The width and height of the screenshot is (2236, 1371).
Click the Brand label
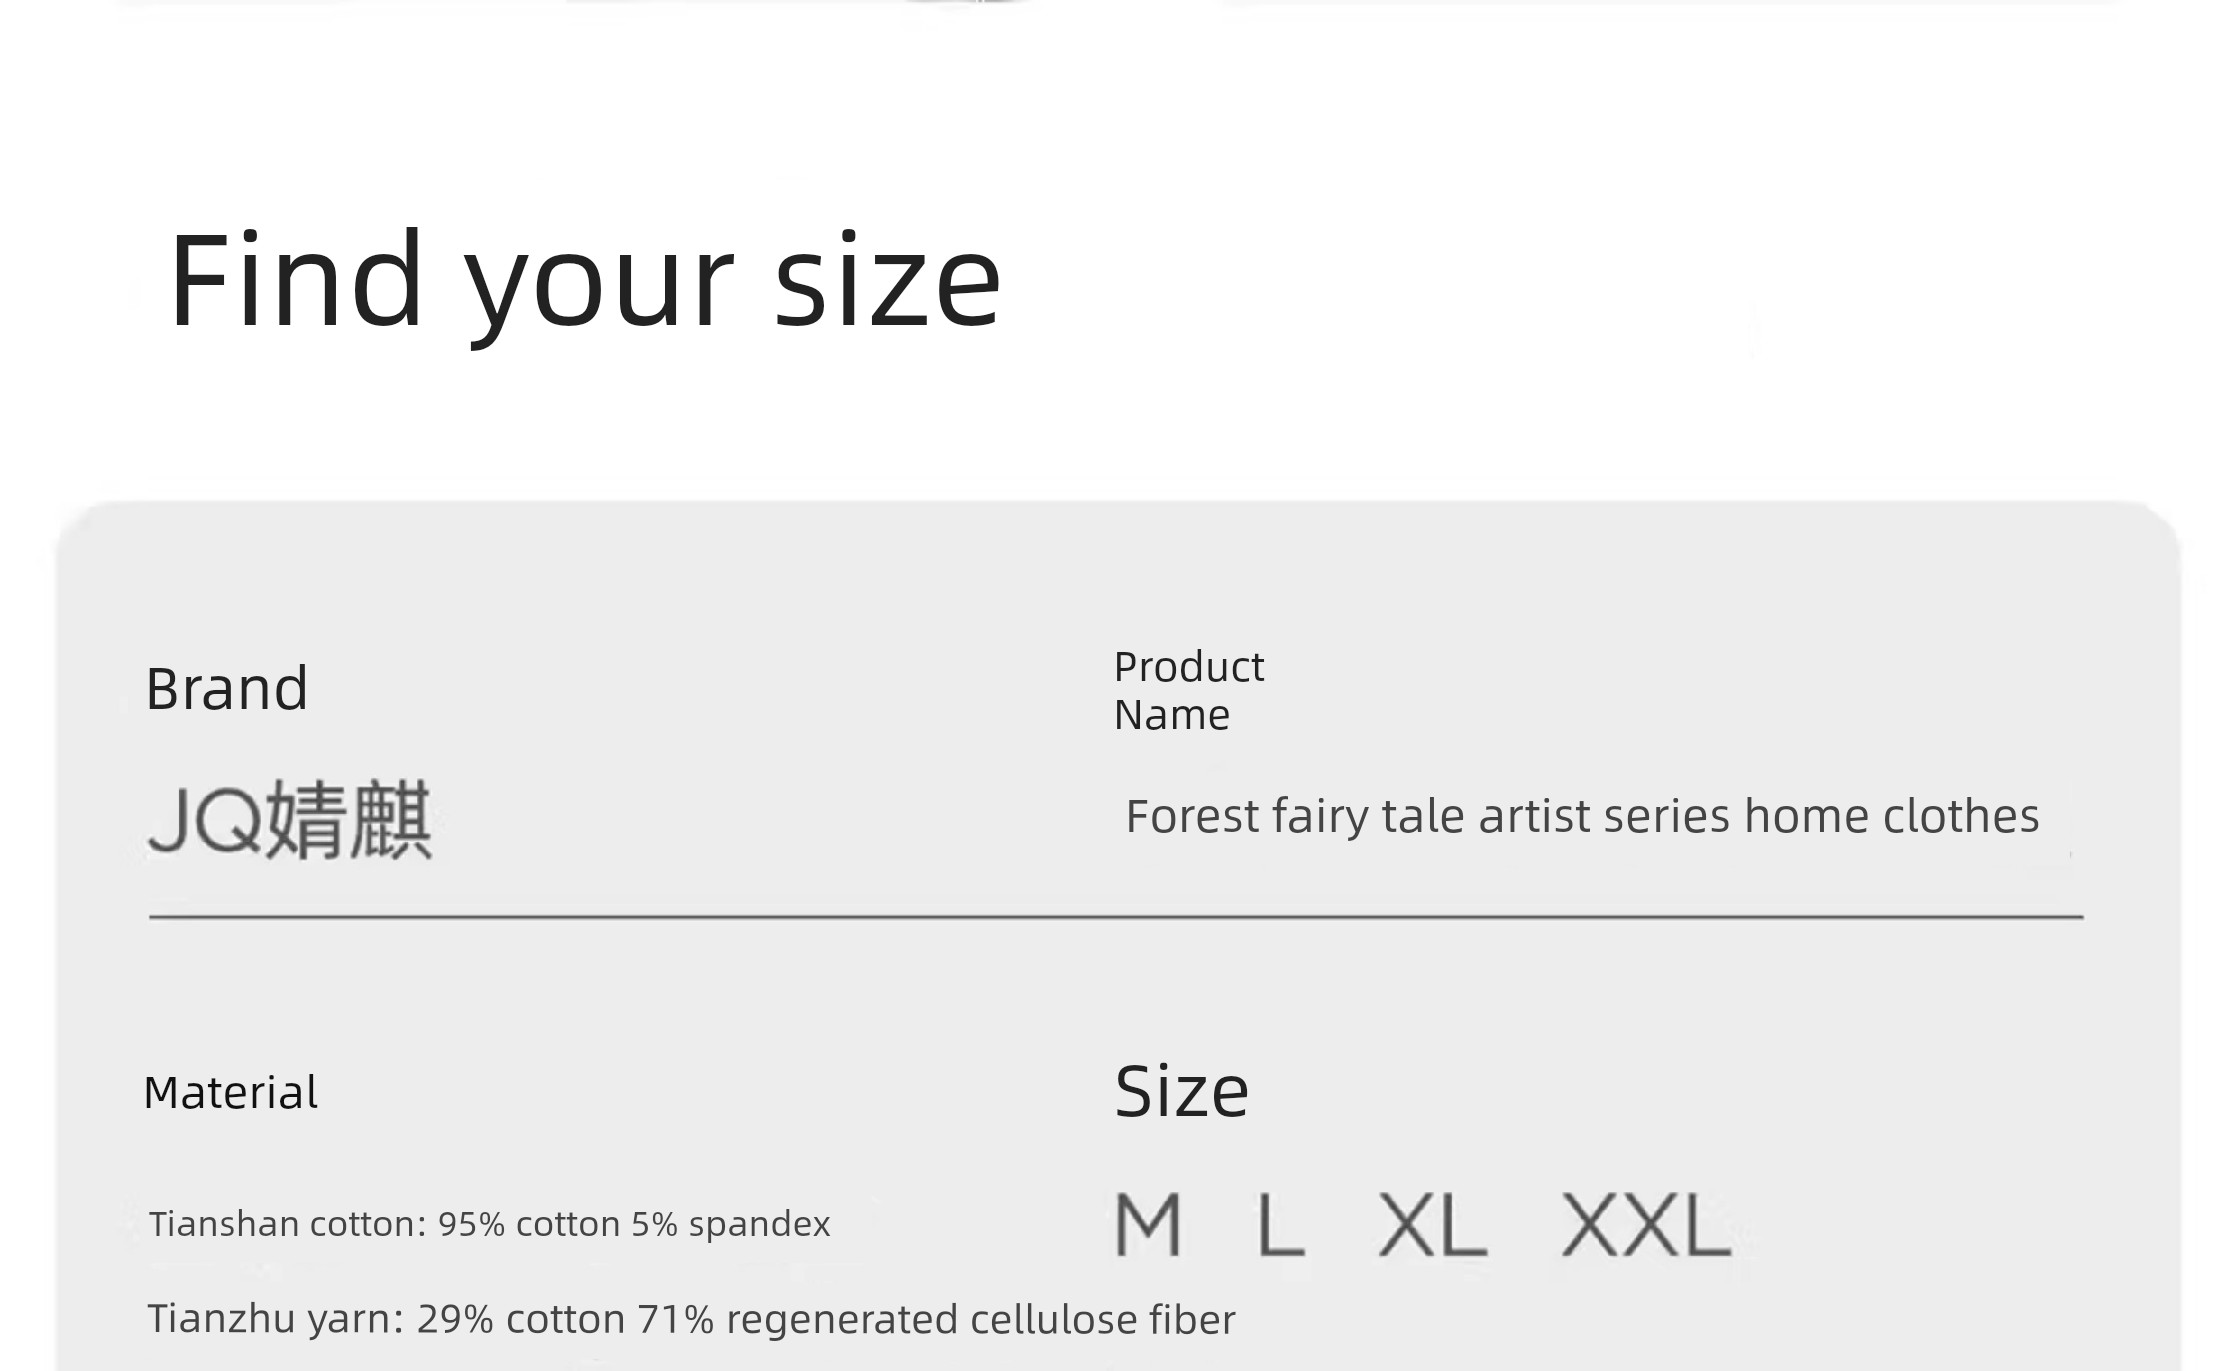[x=227, y=688]
